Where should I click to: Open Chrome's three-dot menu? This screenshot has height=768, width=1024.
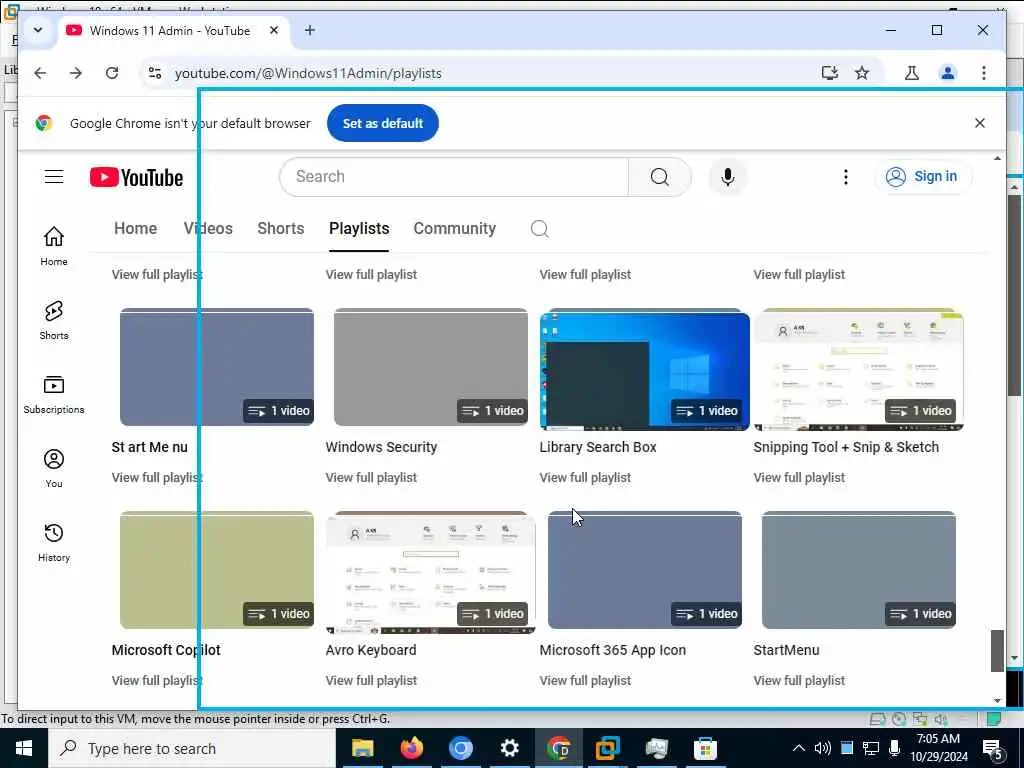click(x=984, y=72)
